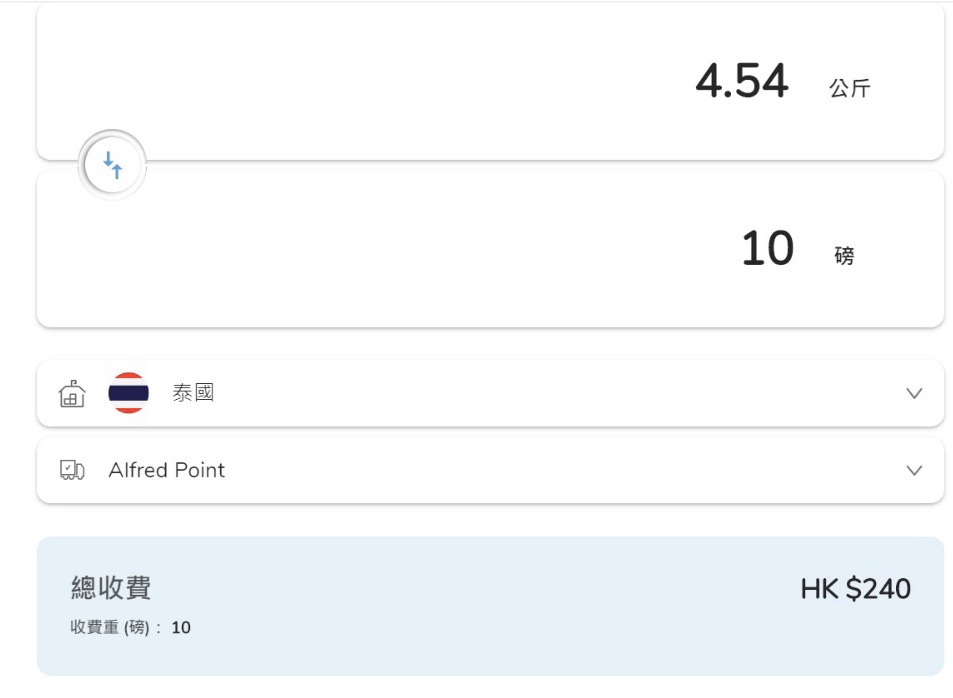
Task: Click the Thailand flag icon
Action: tap(129, 393)
